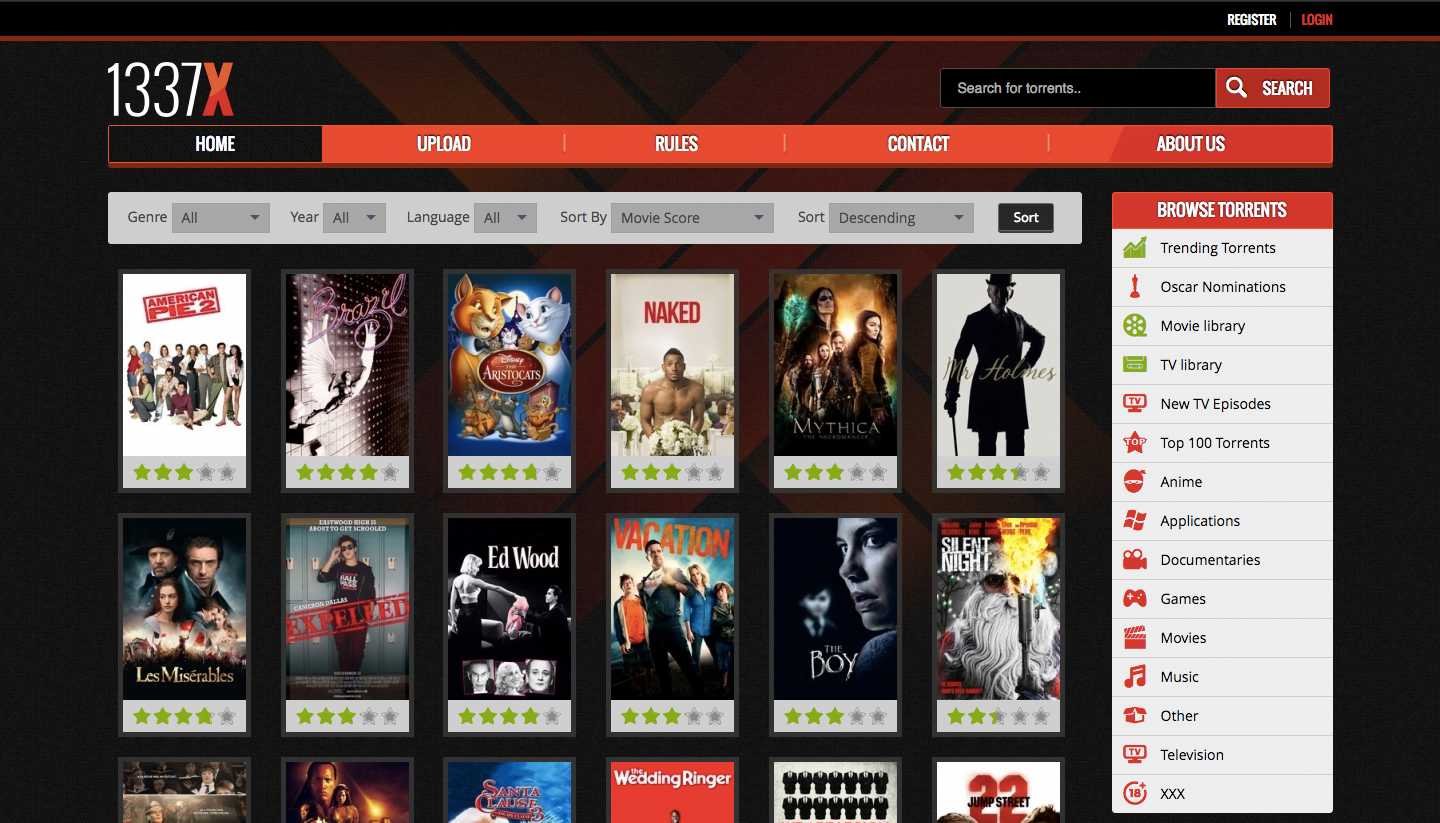This screenshot has width=1440, height=823.
Task: Open the Language dropdown
Action: point(506,218)
